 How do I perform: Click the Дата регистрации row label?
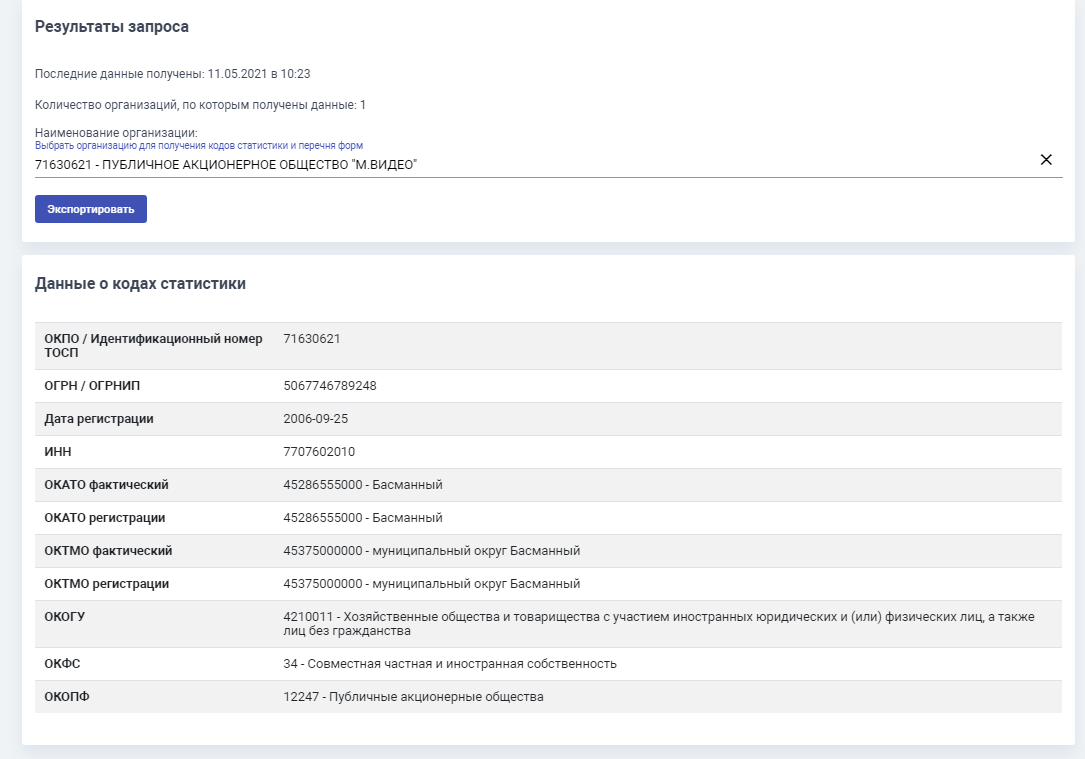99,419
